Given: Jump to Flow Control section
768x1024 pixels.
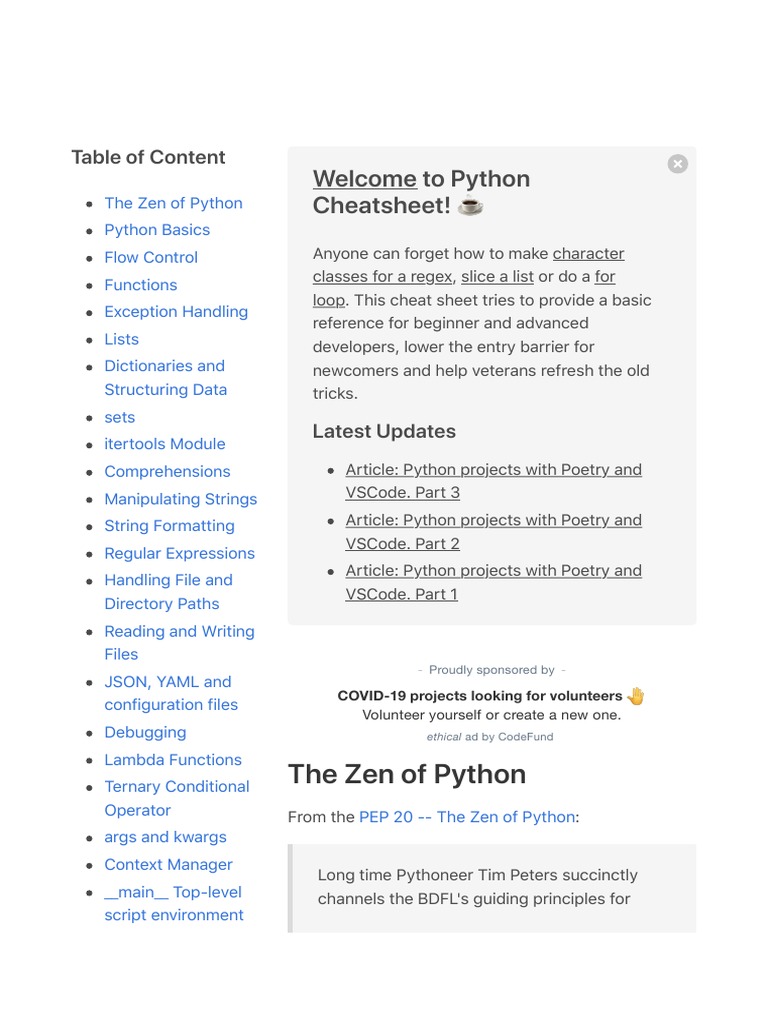Looking at the screenshot, I should click(151, 257).
